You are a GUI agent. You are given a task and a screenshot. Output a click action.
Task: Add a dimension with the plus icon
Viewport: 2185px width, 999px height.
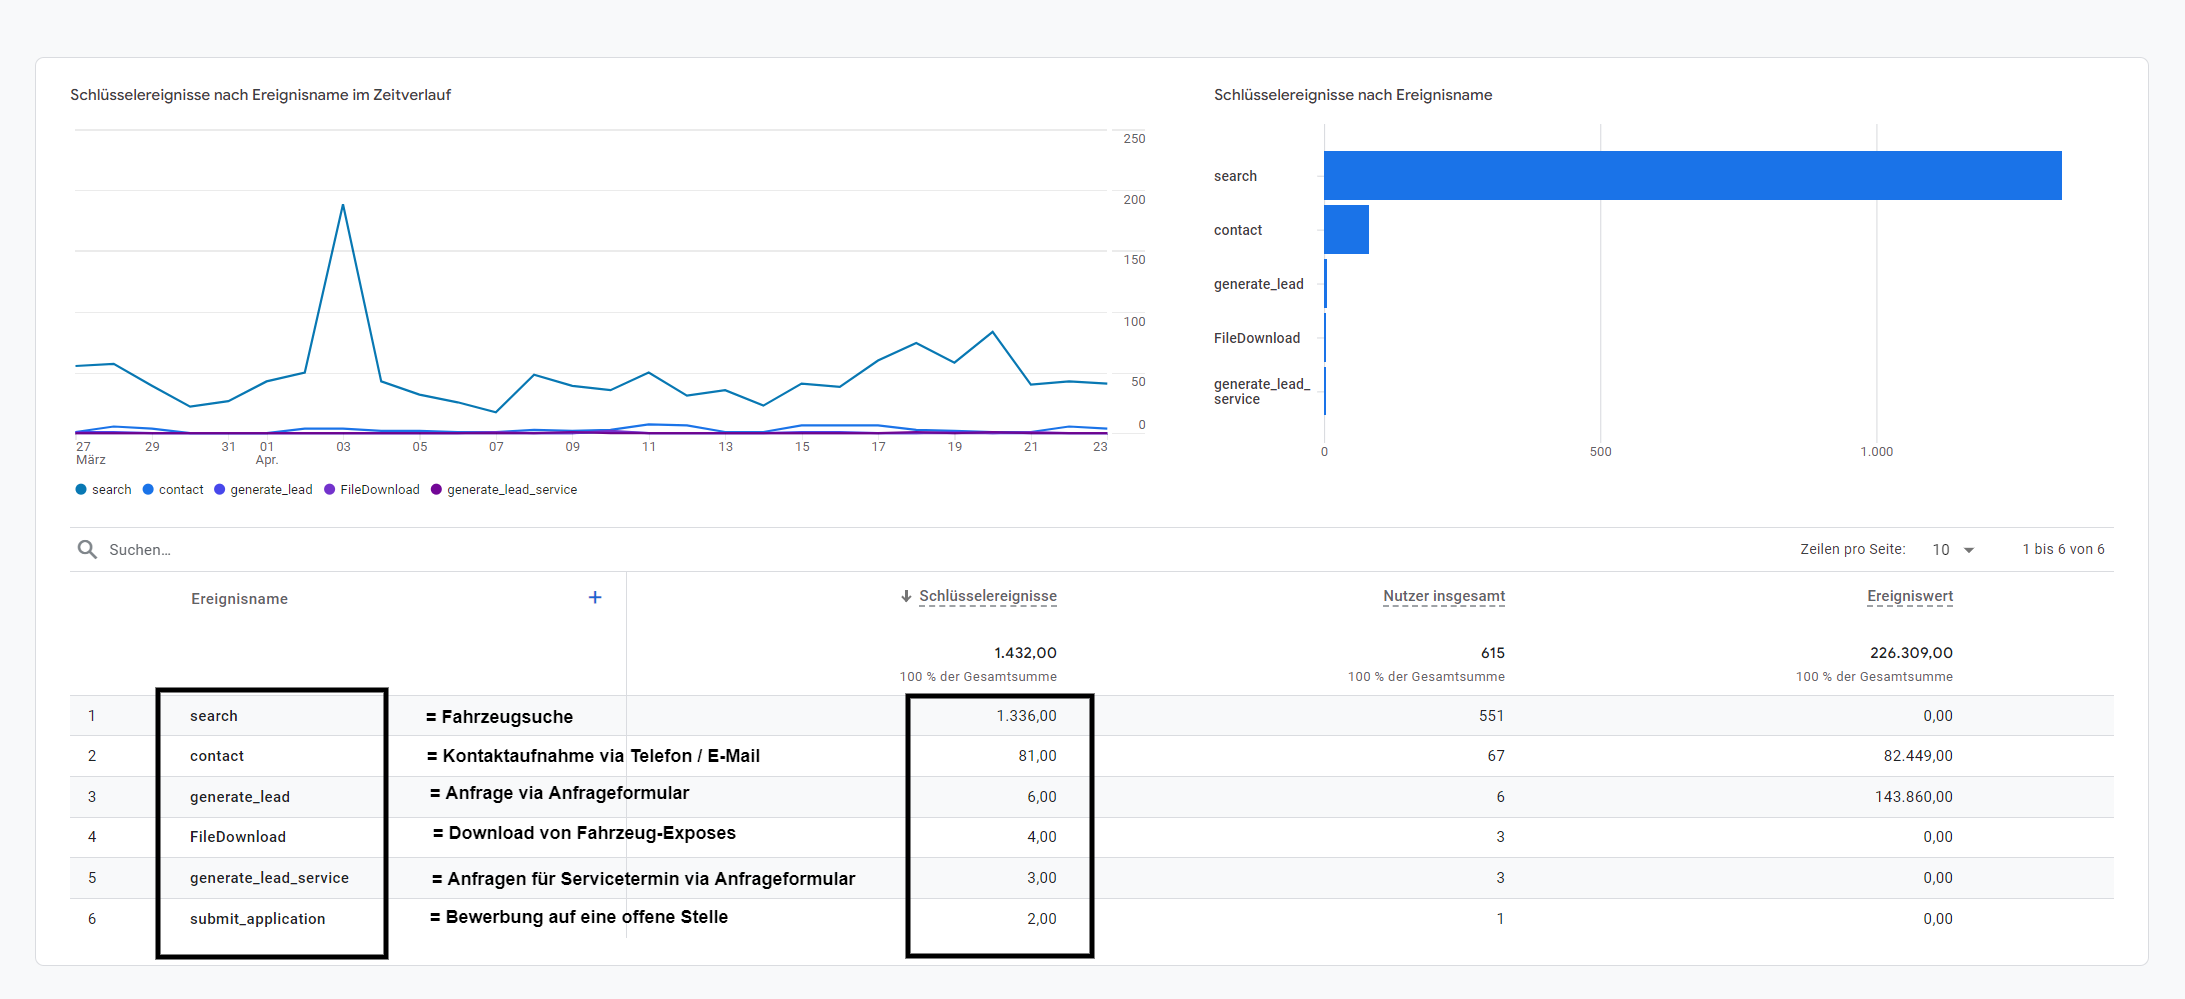[595, 597]
